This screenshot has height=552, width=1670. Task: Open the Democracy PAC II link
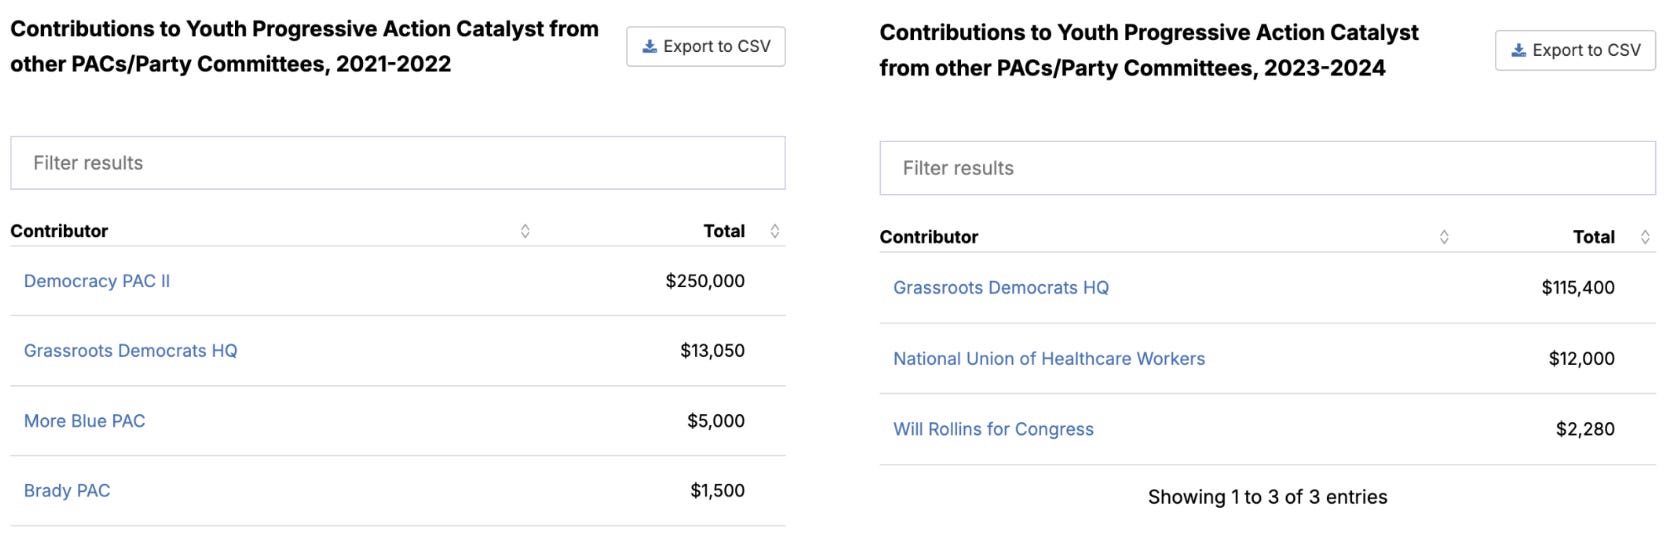[97, 282]
